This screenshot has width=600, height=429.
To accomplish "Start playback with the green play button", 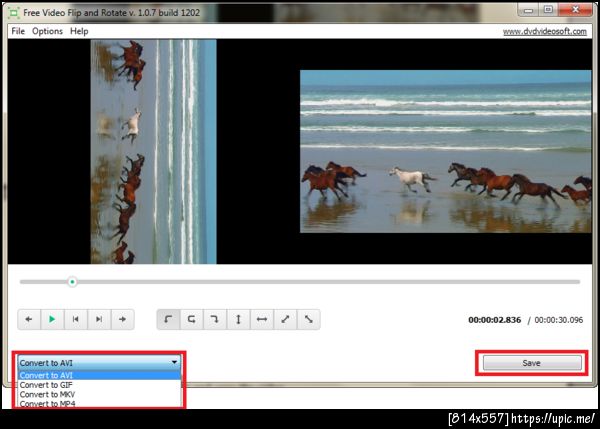I will pyautogui.click(x=52, y=319).
